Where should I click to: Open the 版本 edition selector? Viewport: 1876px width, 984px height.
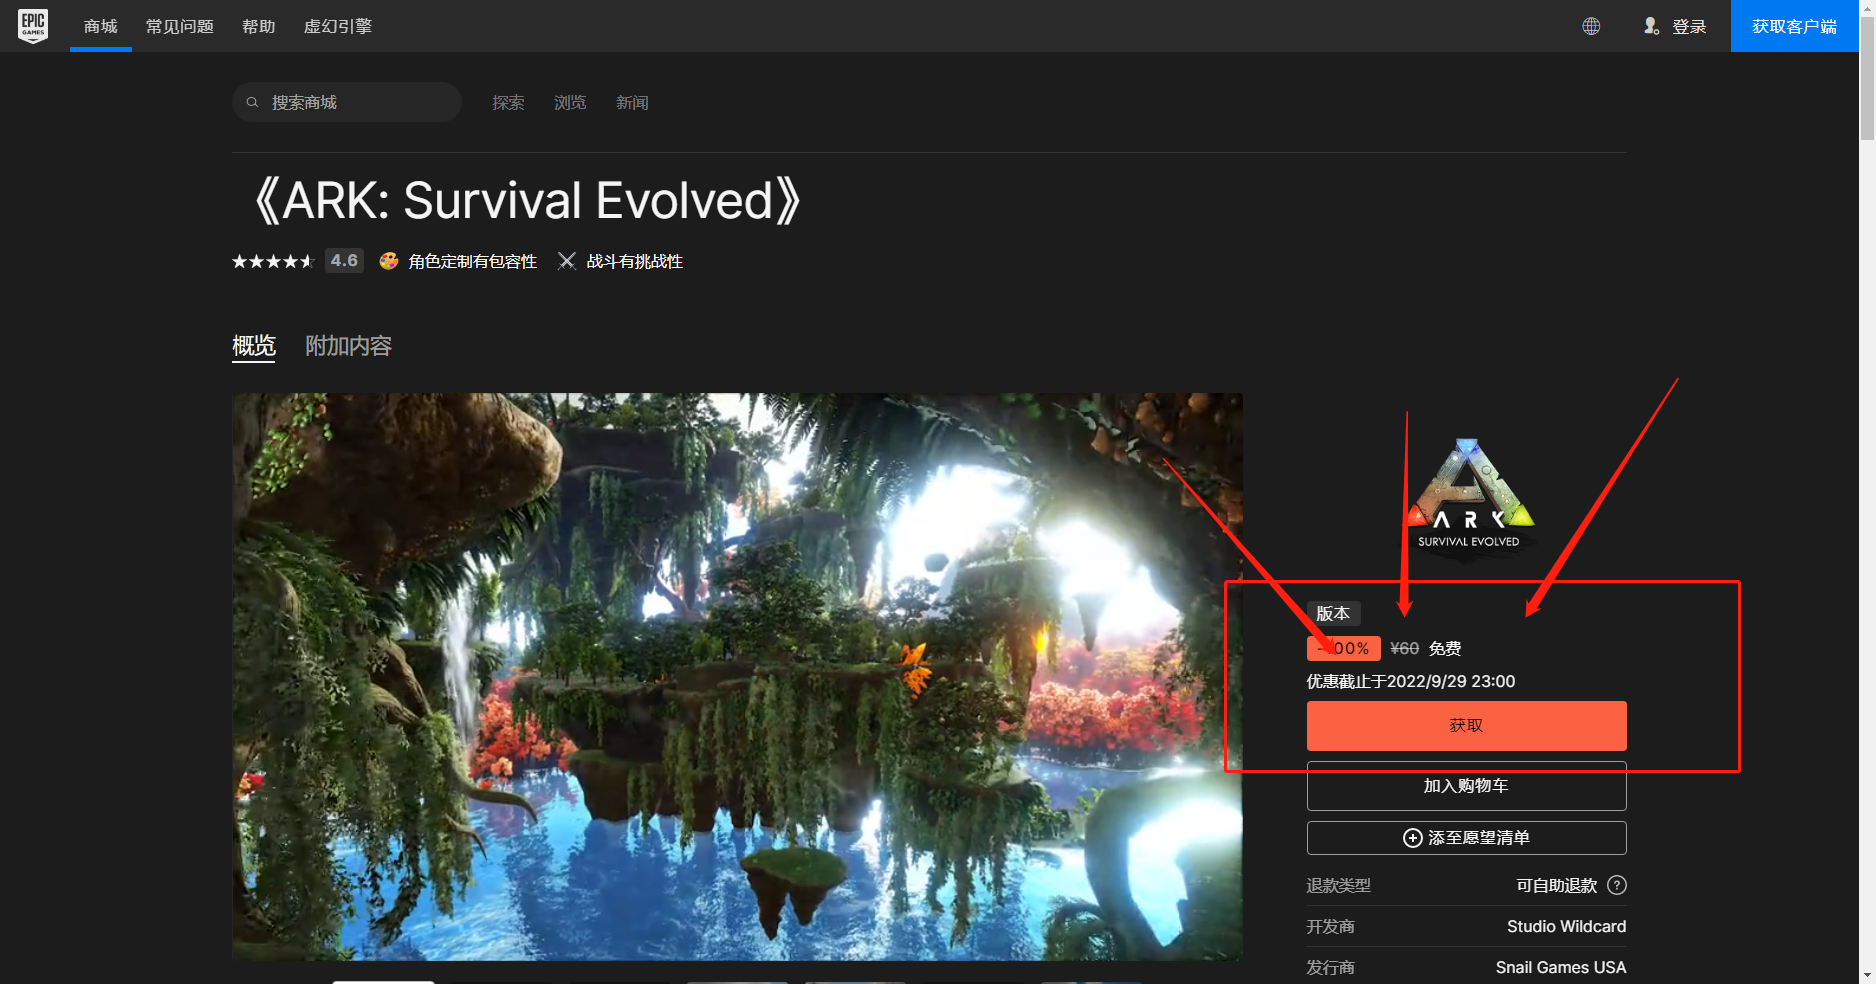point(1333,613)
